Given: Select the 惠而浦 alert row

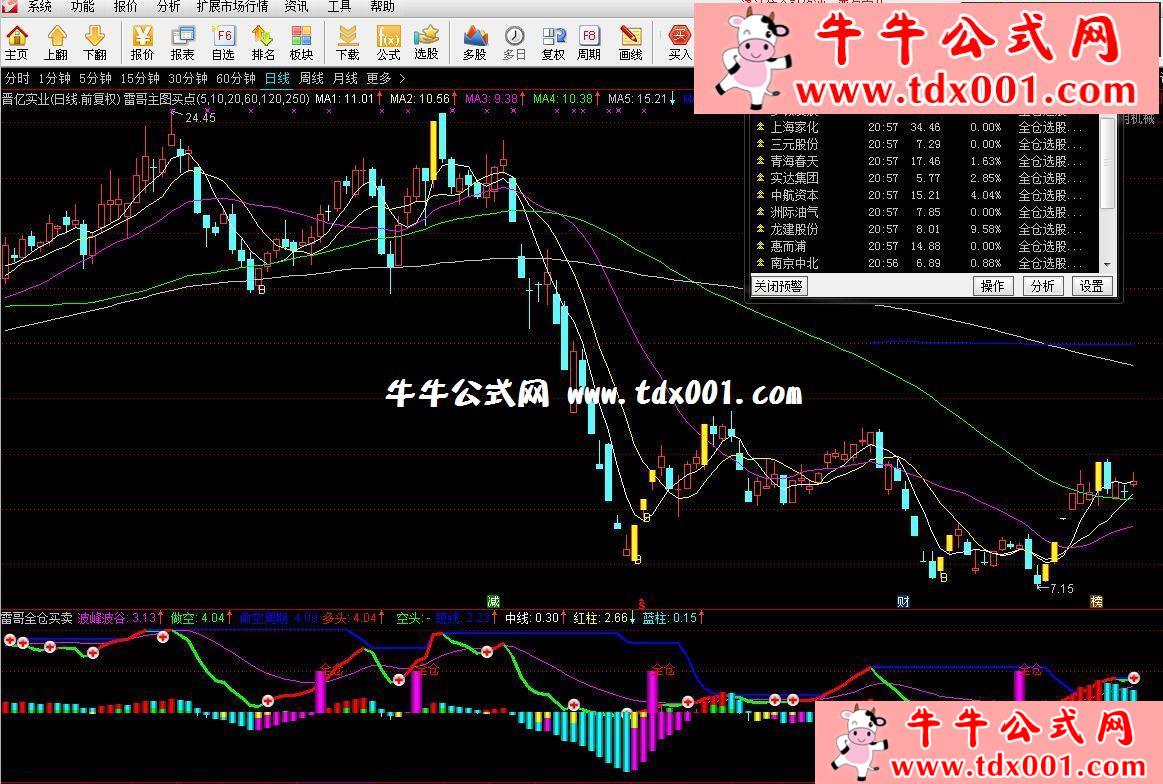Looking at the screenshot, I should tap(926, 246).
